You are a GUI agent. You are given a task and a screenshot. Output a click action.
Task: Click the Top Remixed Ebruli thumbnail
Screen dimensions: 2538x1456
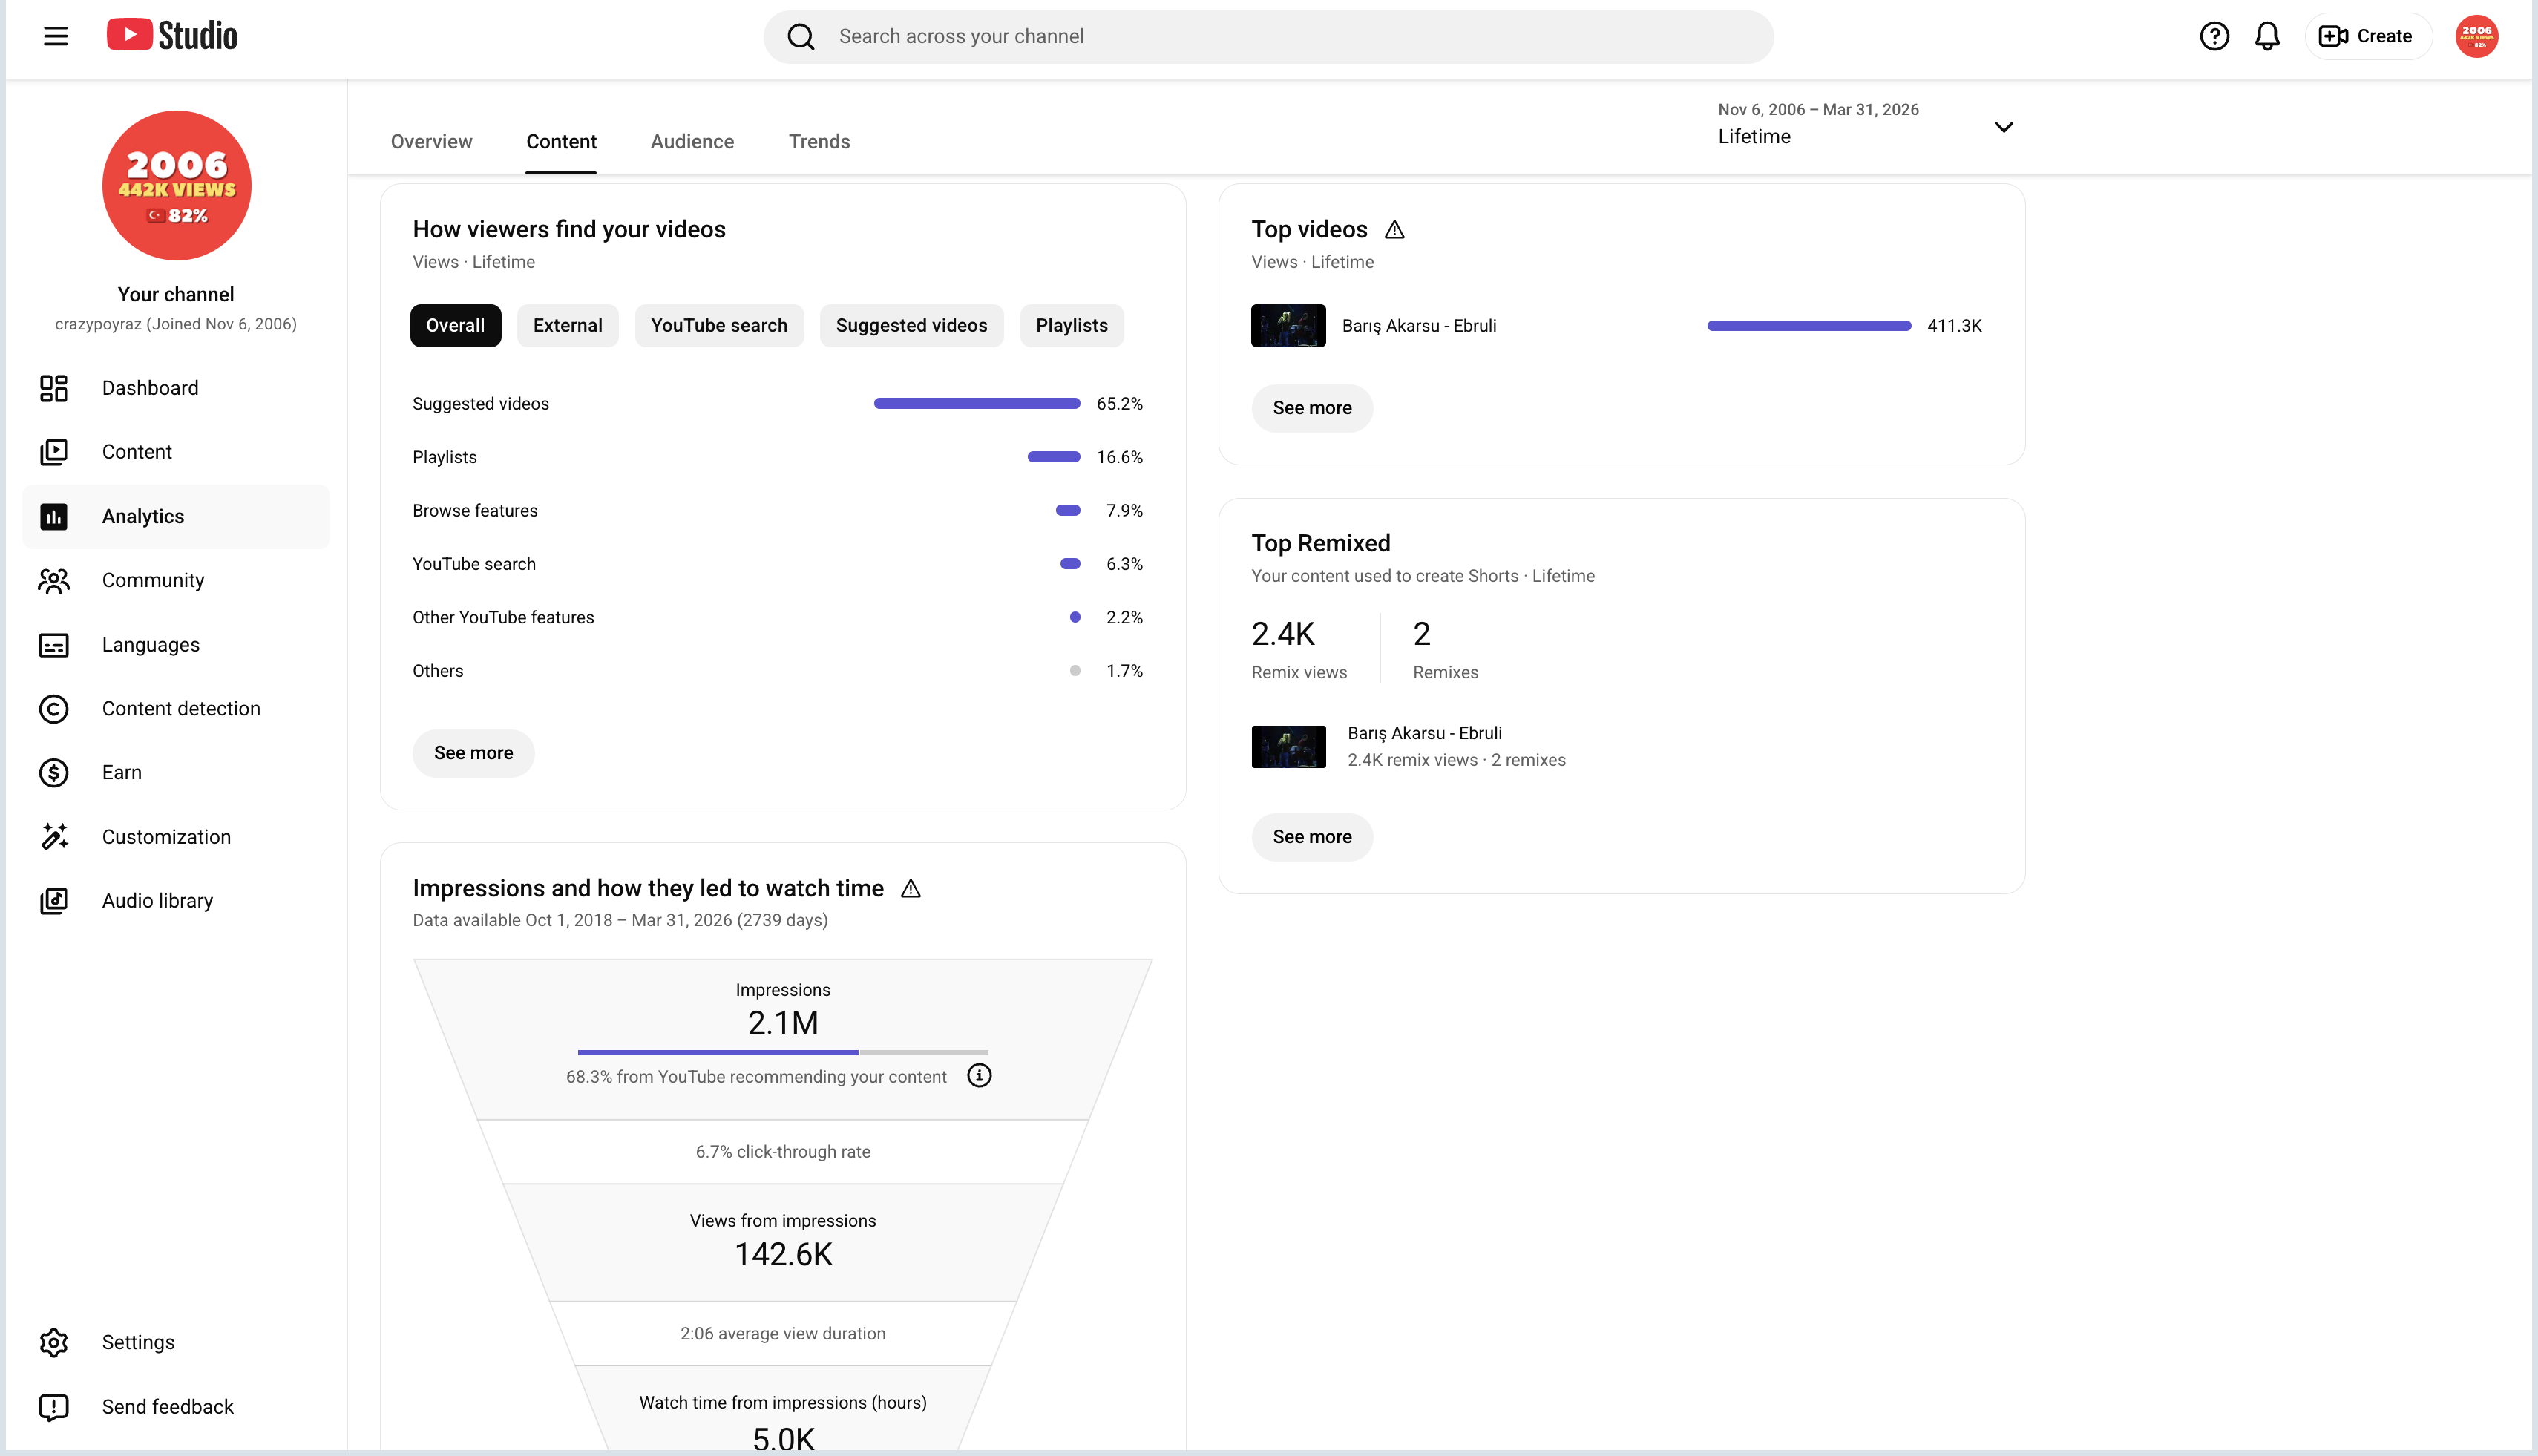[x=1288, y=747]
